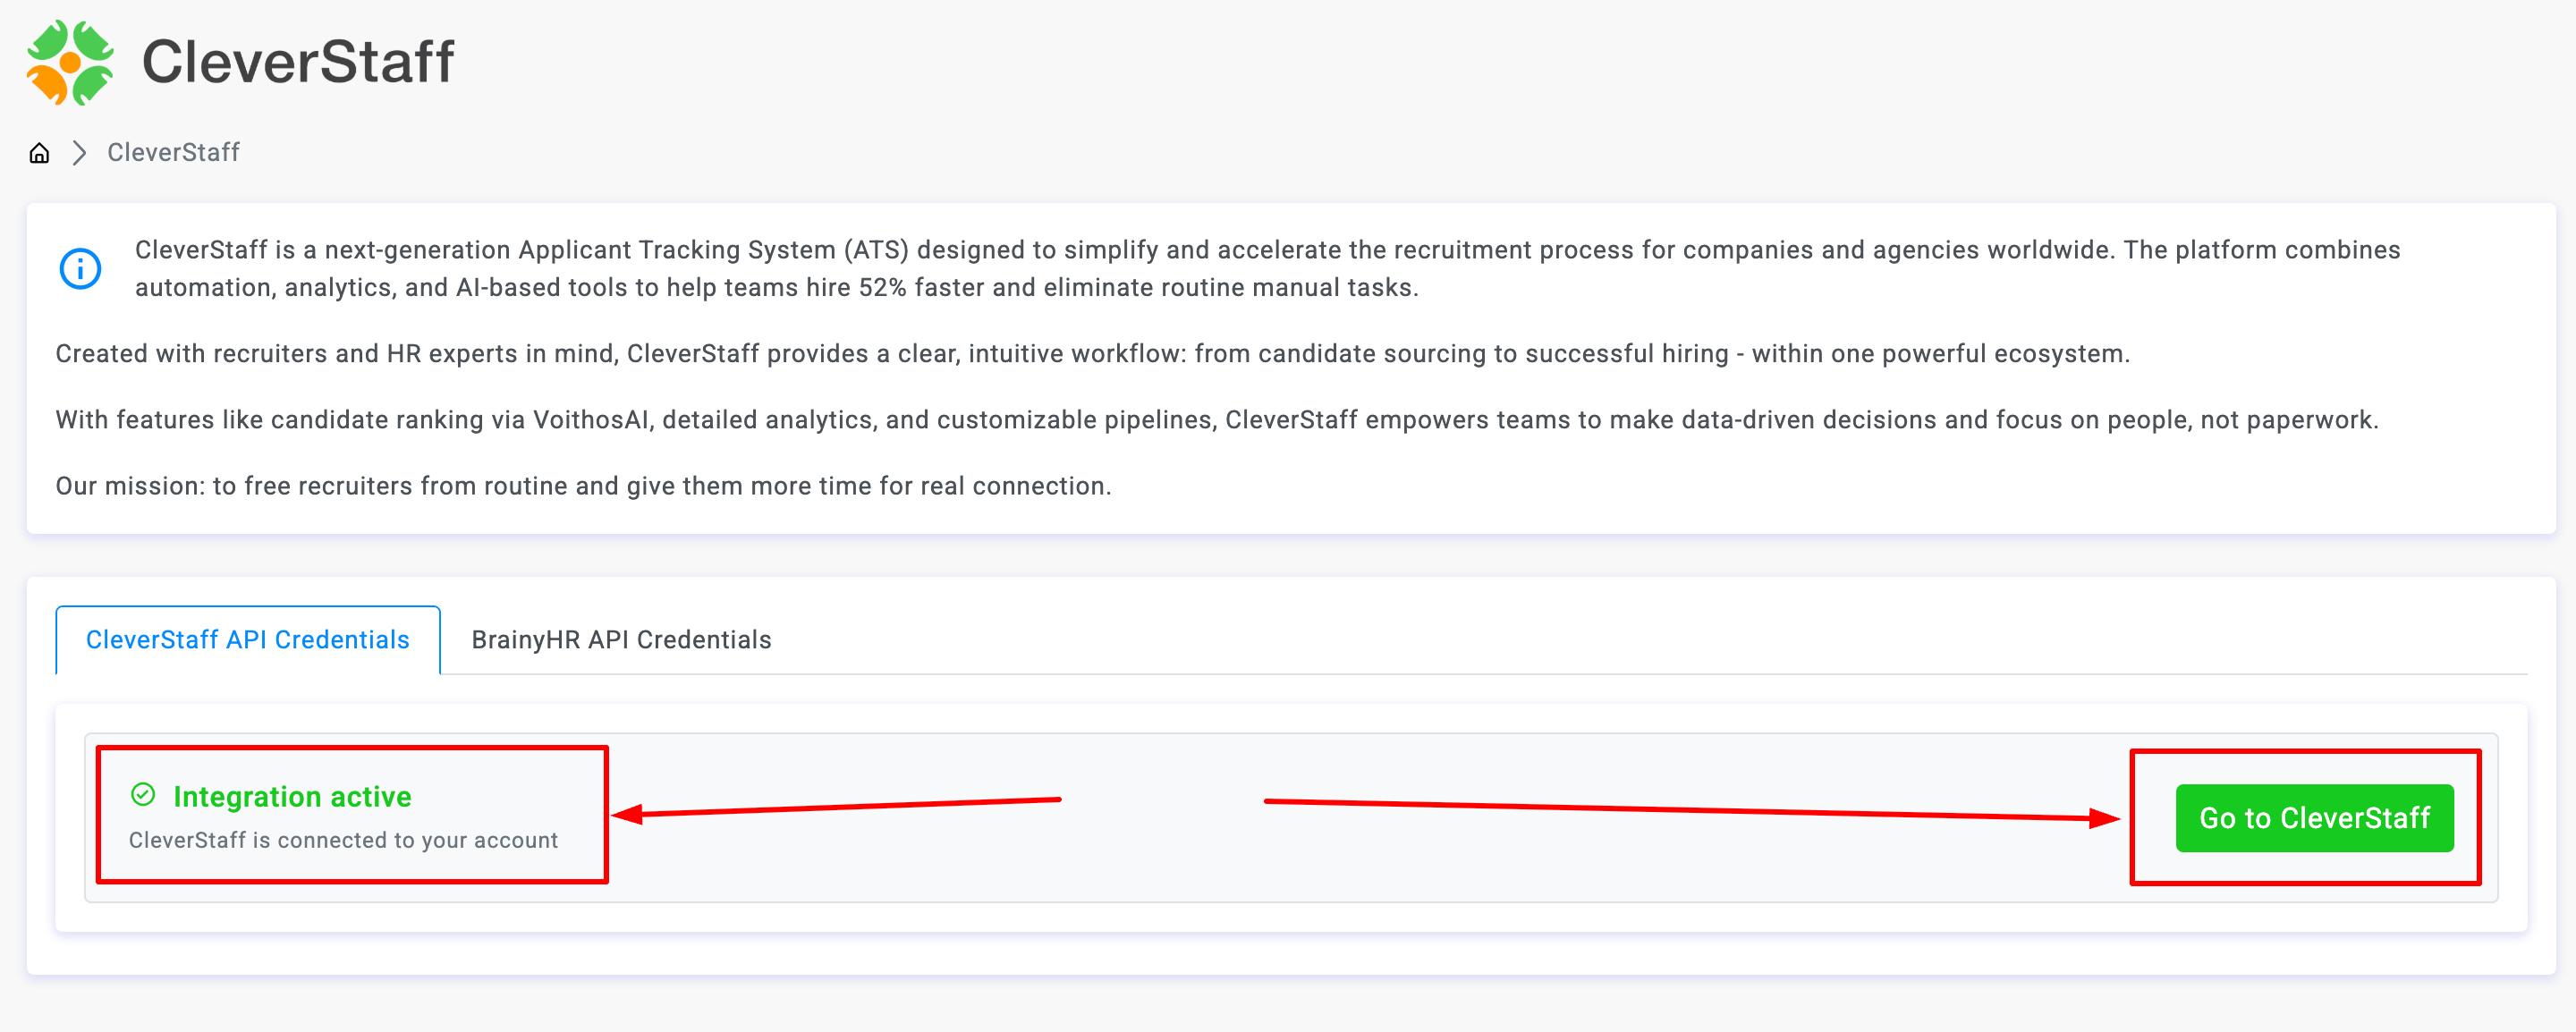
Task: Switch to BrainyHR API Credentials tab
Action: 621,640
